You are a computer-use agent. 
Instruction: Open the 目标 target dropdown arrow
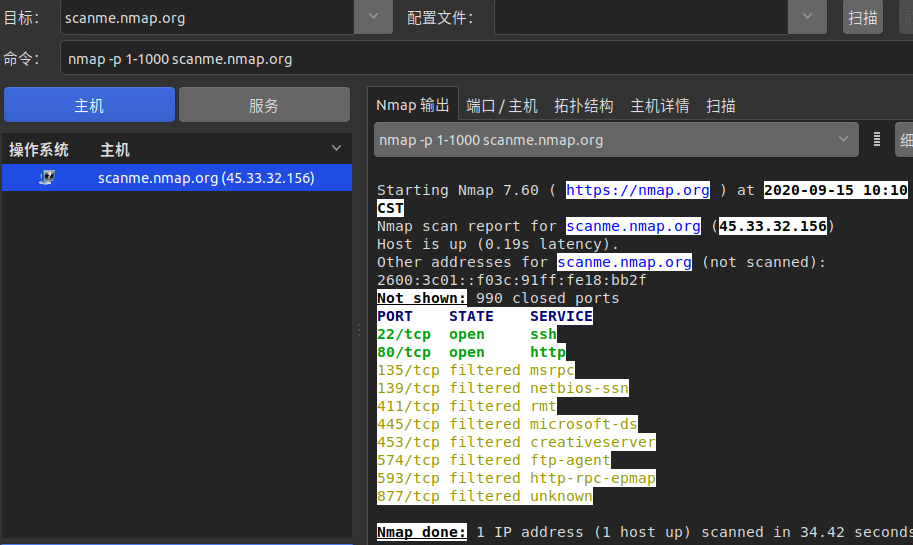point(373,17)
